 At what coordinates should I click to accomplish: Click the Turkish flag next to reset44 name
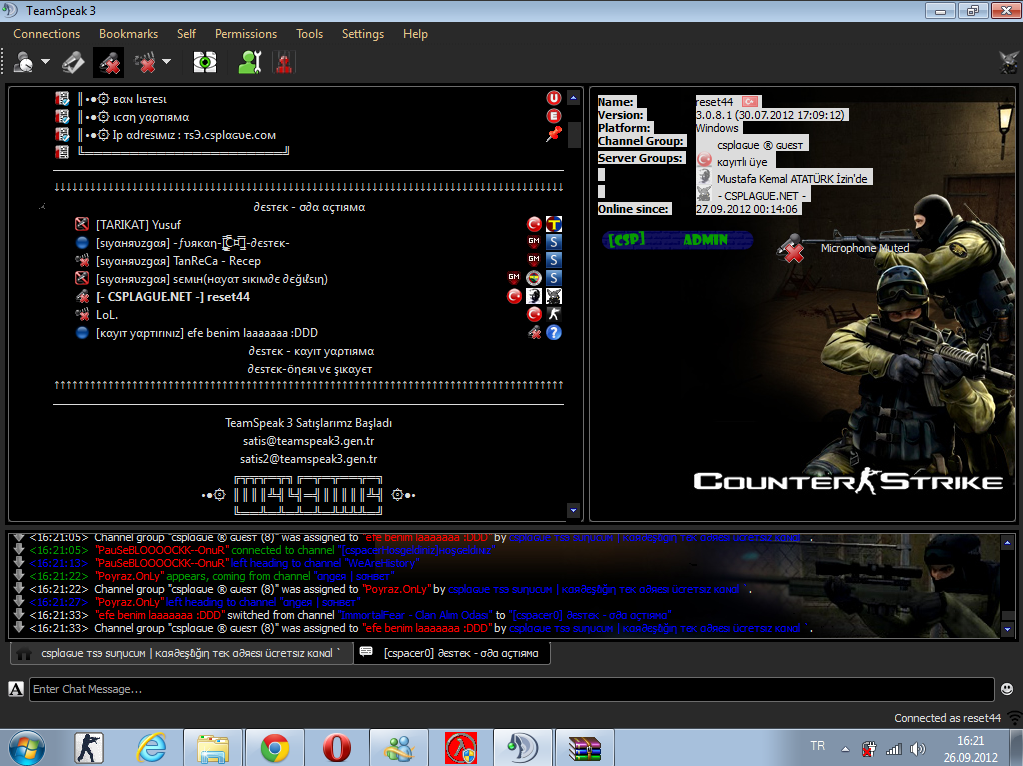click(x=750, y=102)
